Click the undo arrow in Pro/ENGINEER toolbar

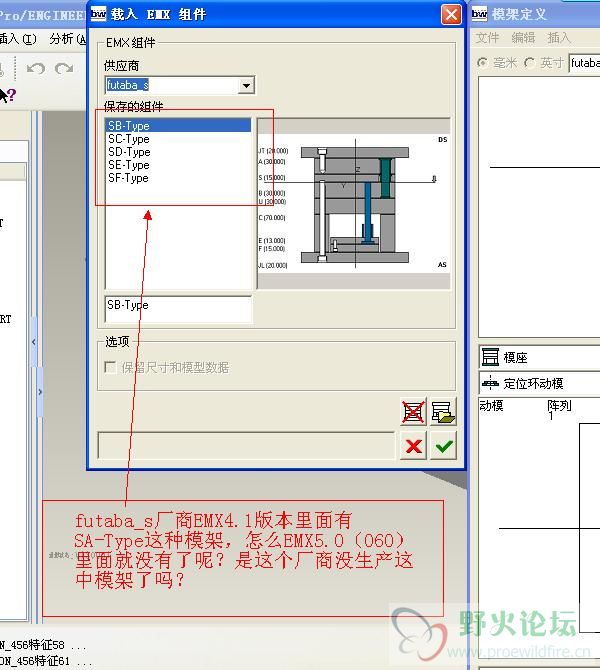point(35,68)
